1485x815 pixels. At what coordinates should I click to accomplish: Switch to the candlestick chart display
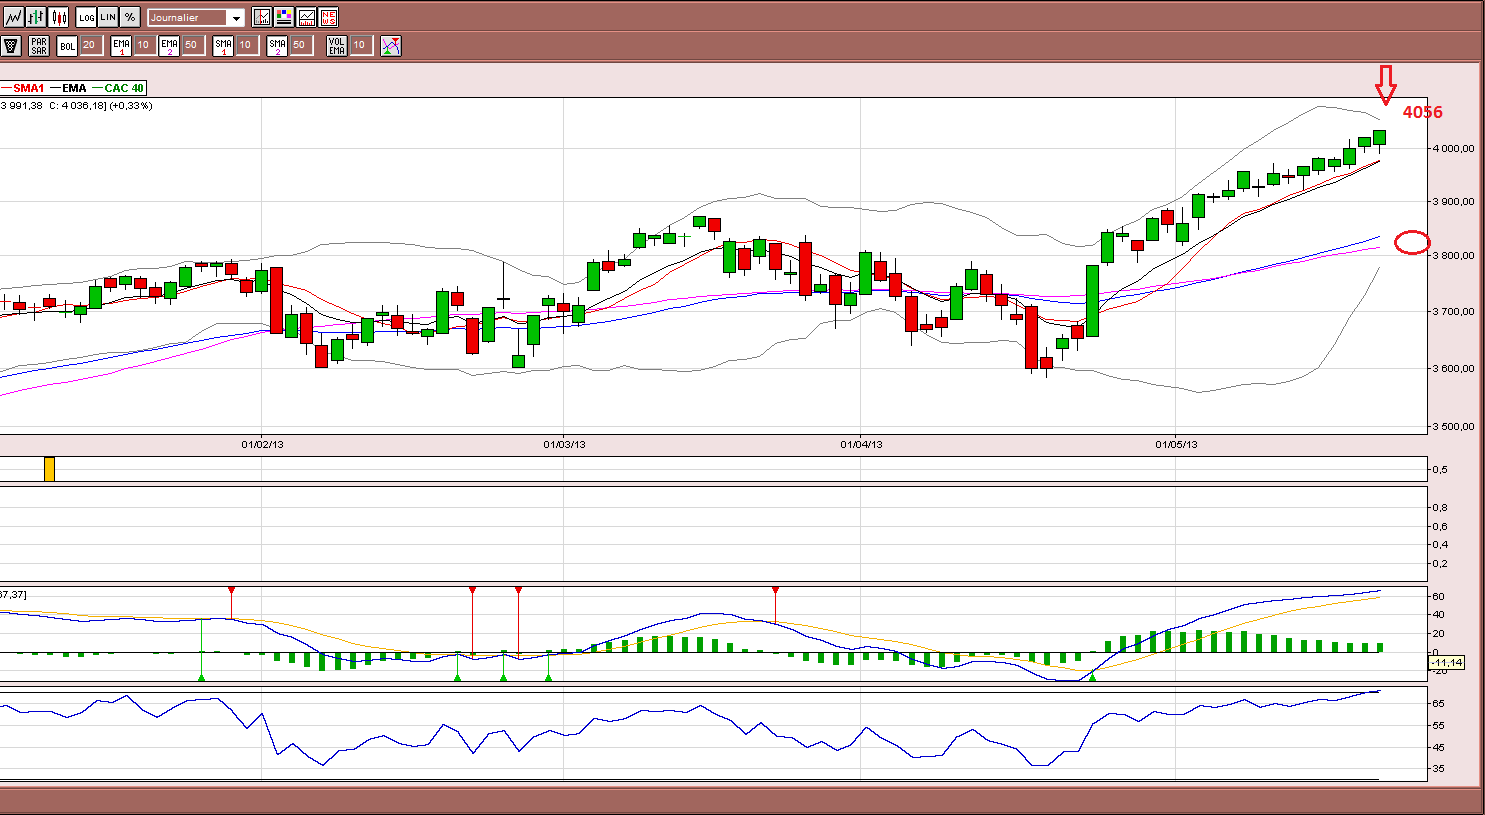59,17
